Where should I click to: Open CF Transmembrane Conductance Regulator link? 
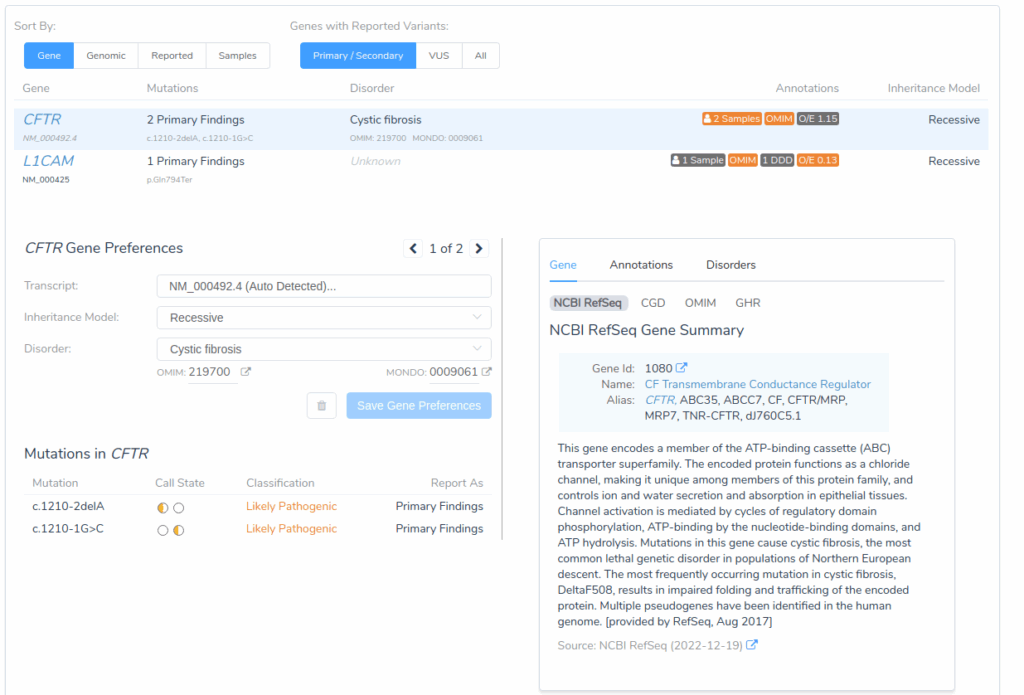(x=757, y=384)
